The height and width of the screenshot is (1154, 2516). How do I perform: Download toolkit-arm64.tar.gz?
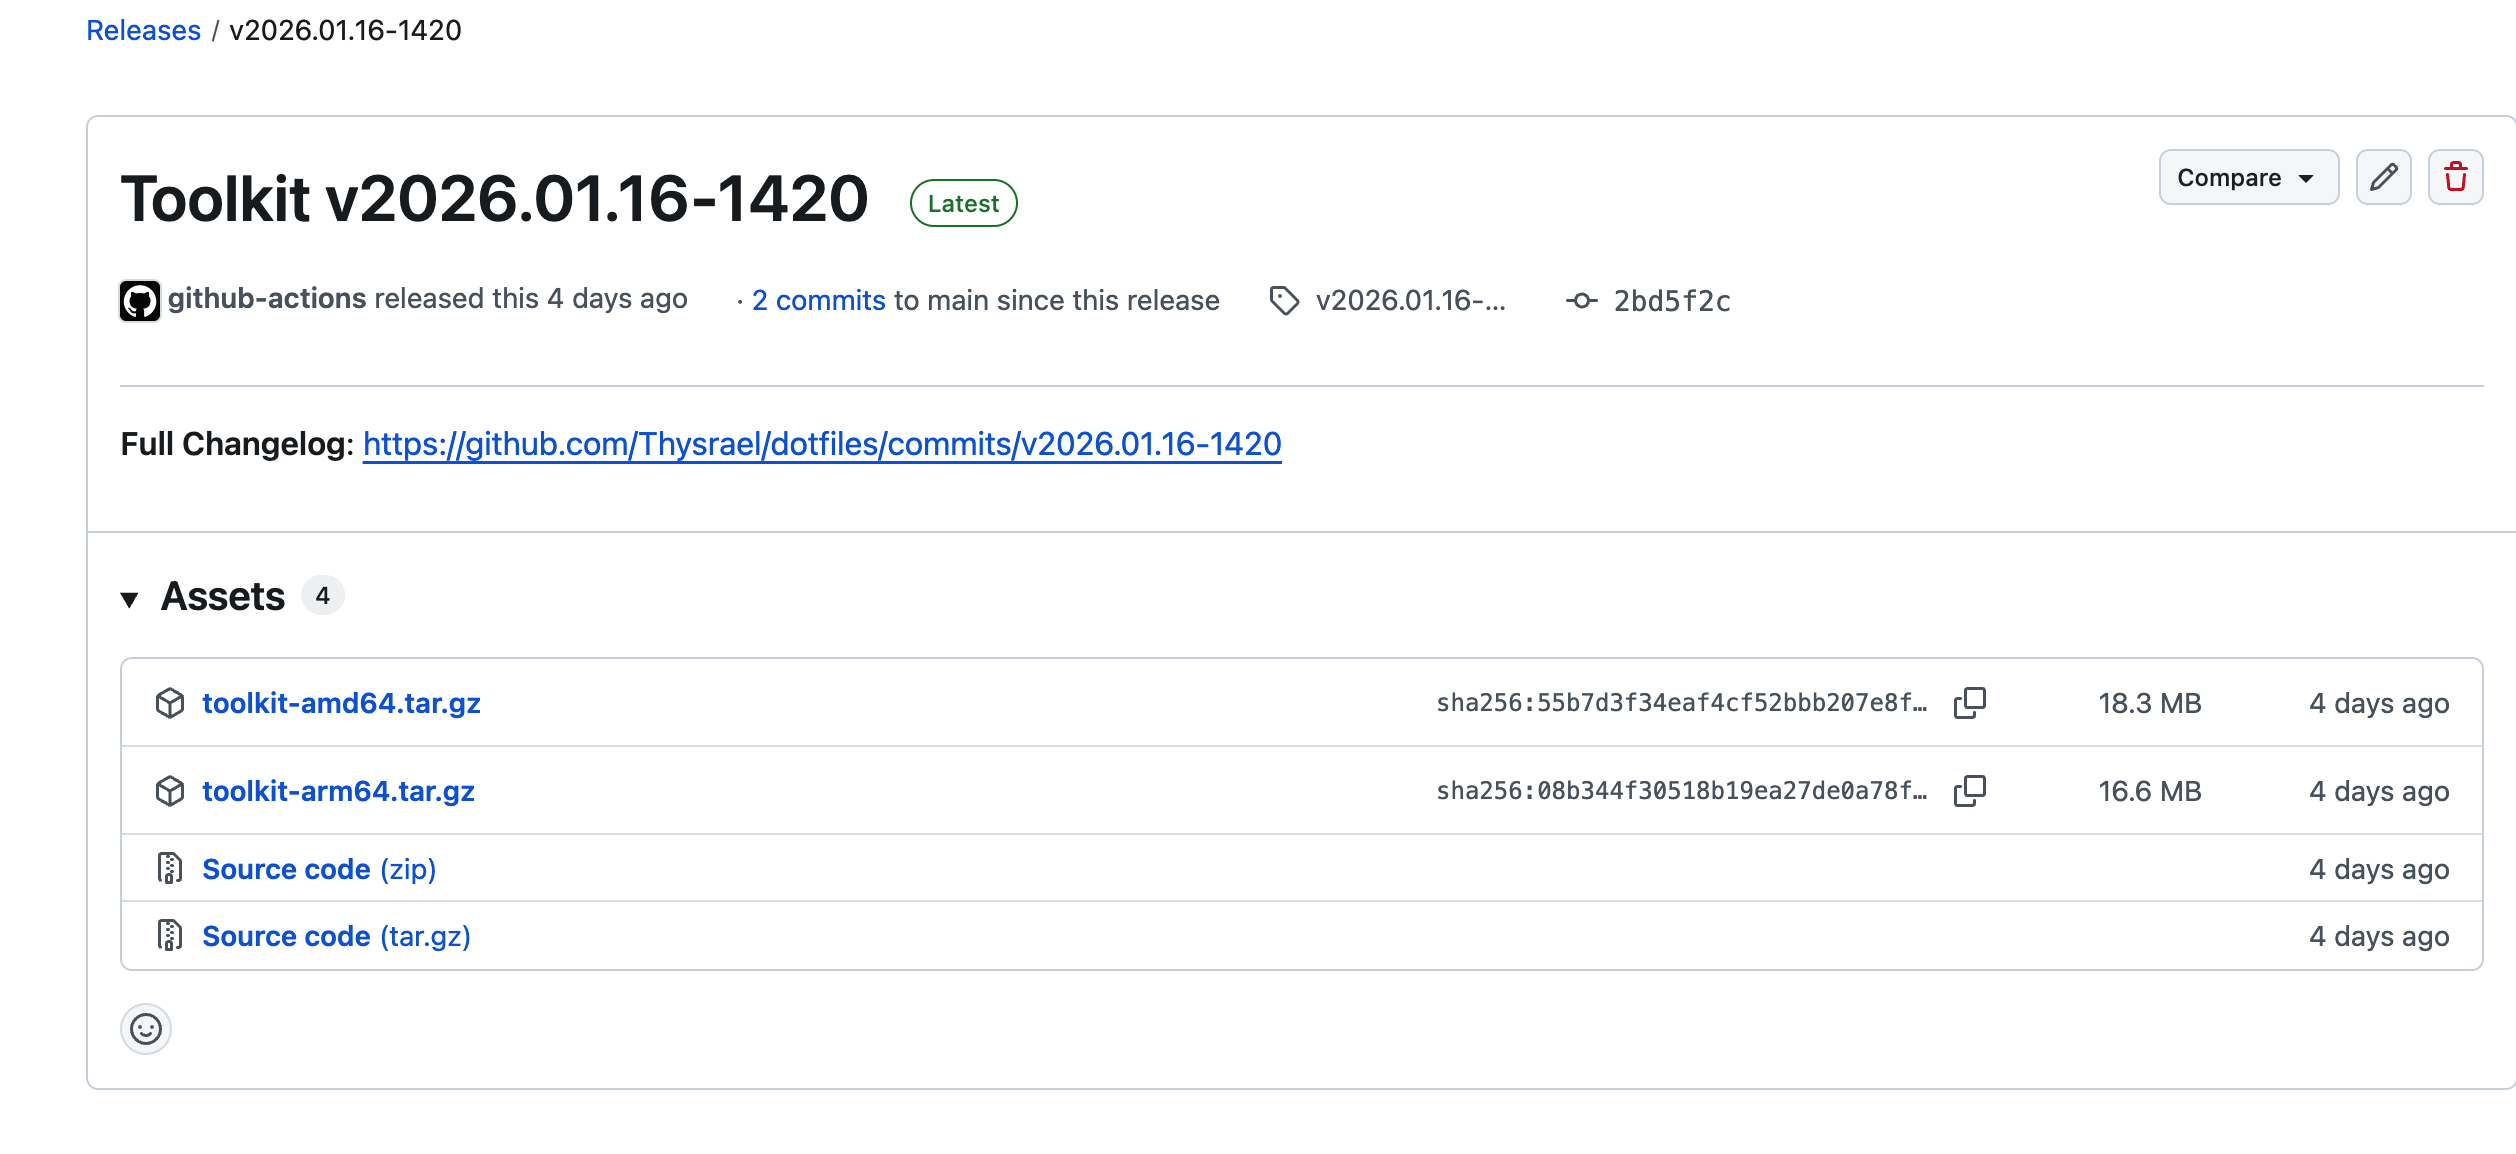[x=338, y=791]
